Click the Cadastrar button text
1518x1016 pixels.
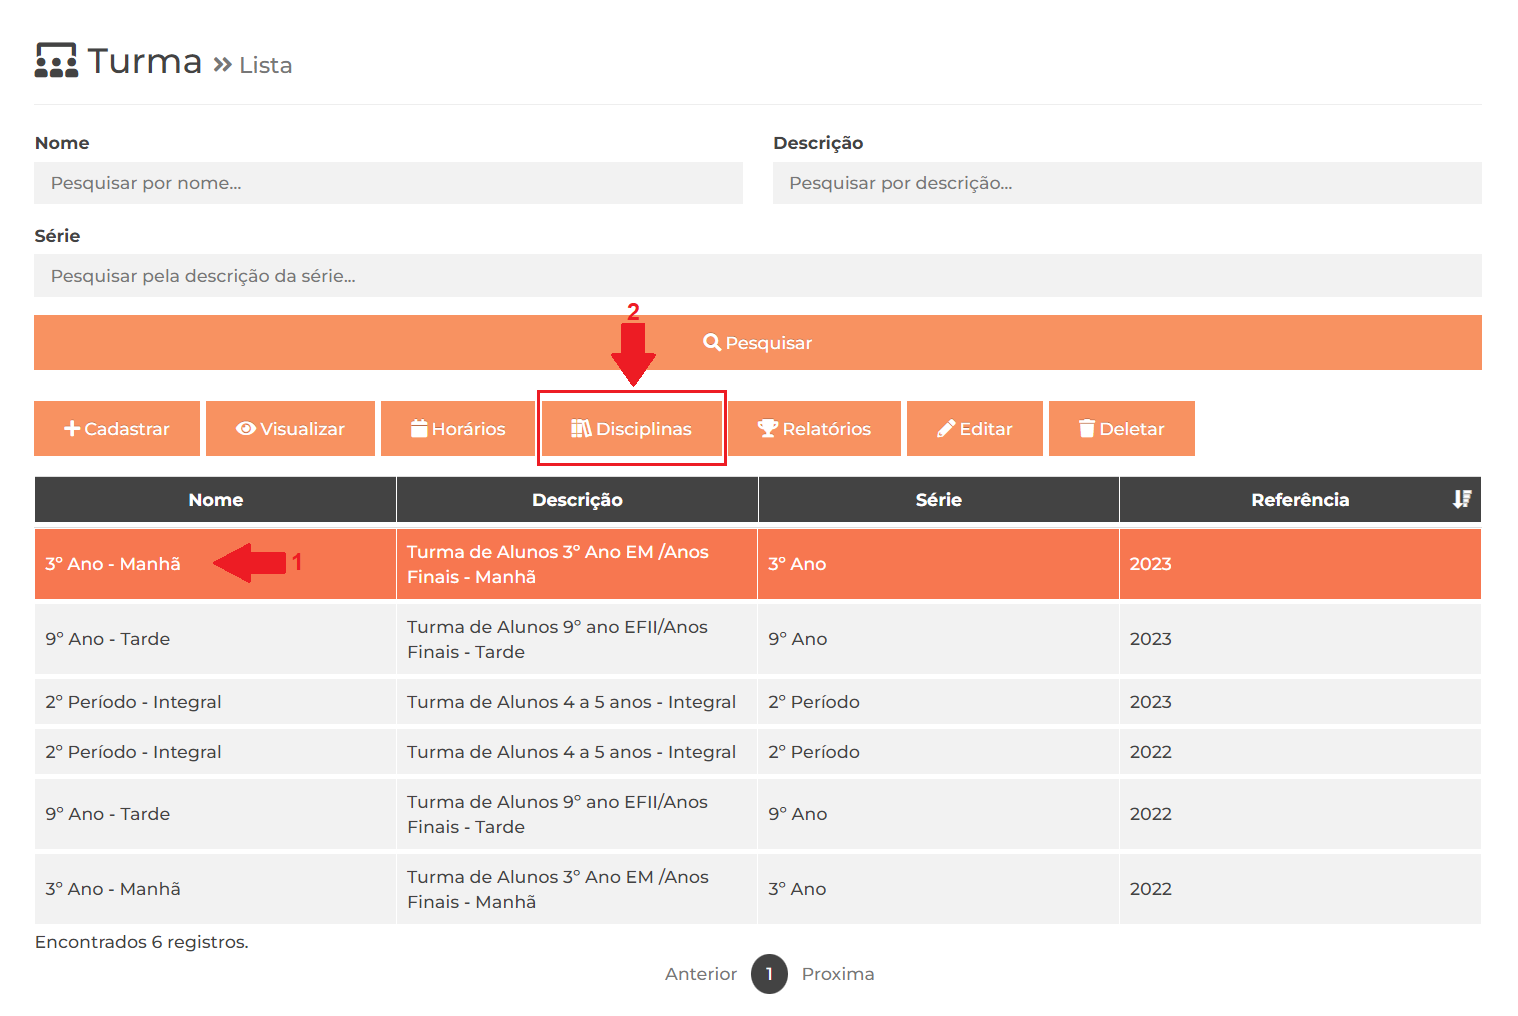pos(127,429)
